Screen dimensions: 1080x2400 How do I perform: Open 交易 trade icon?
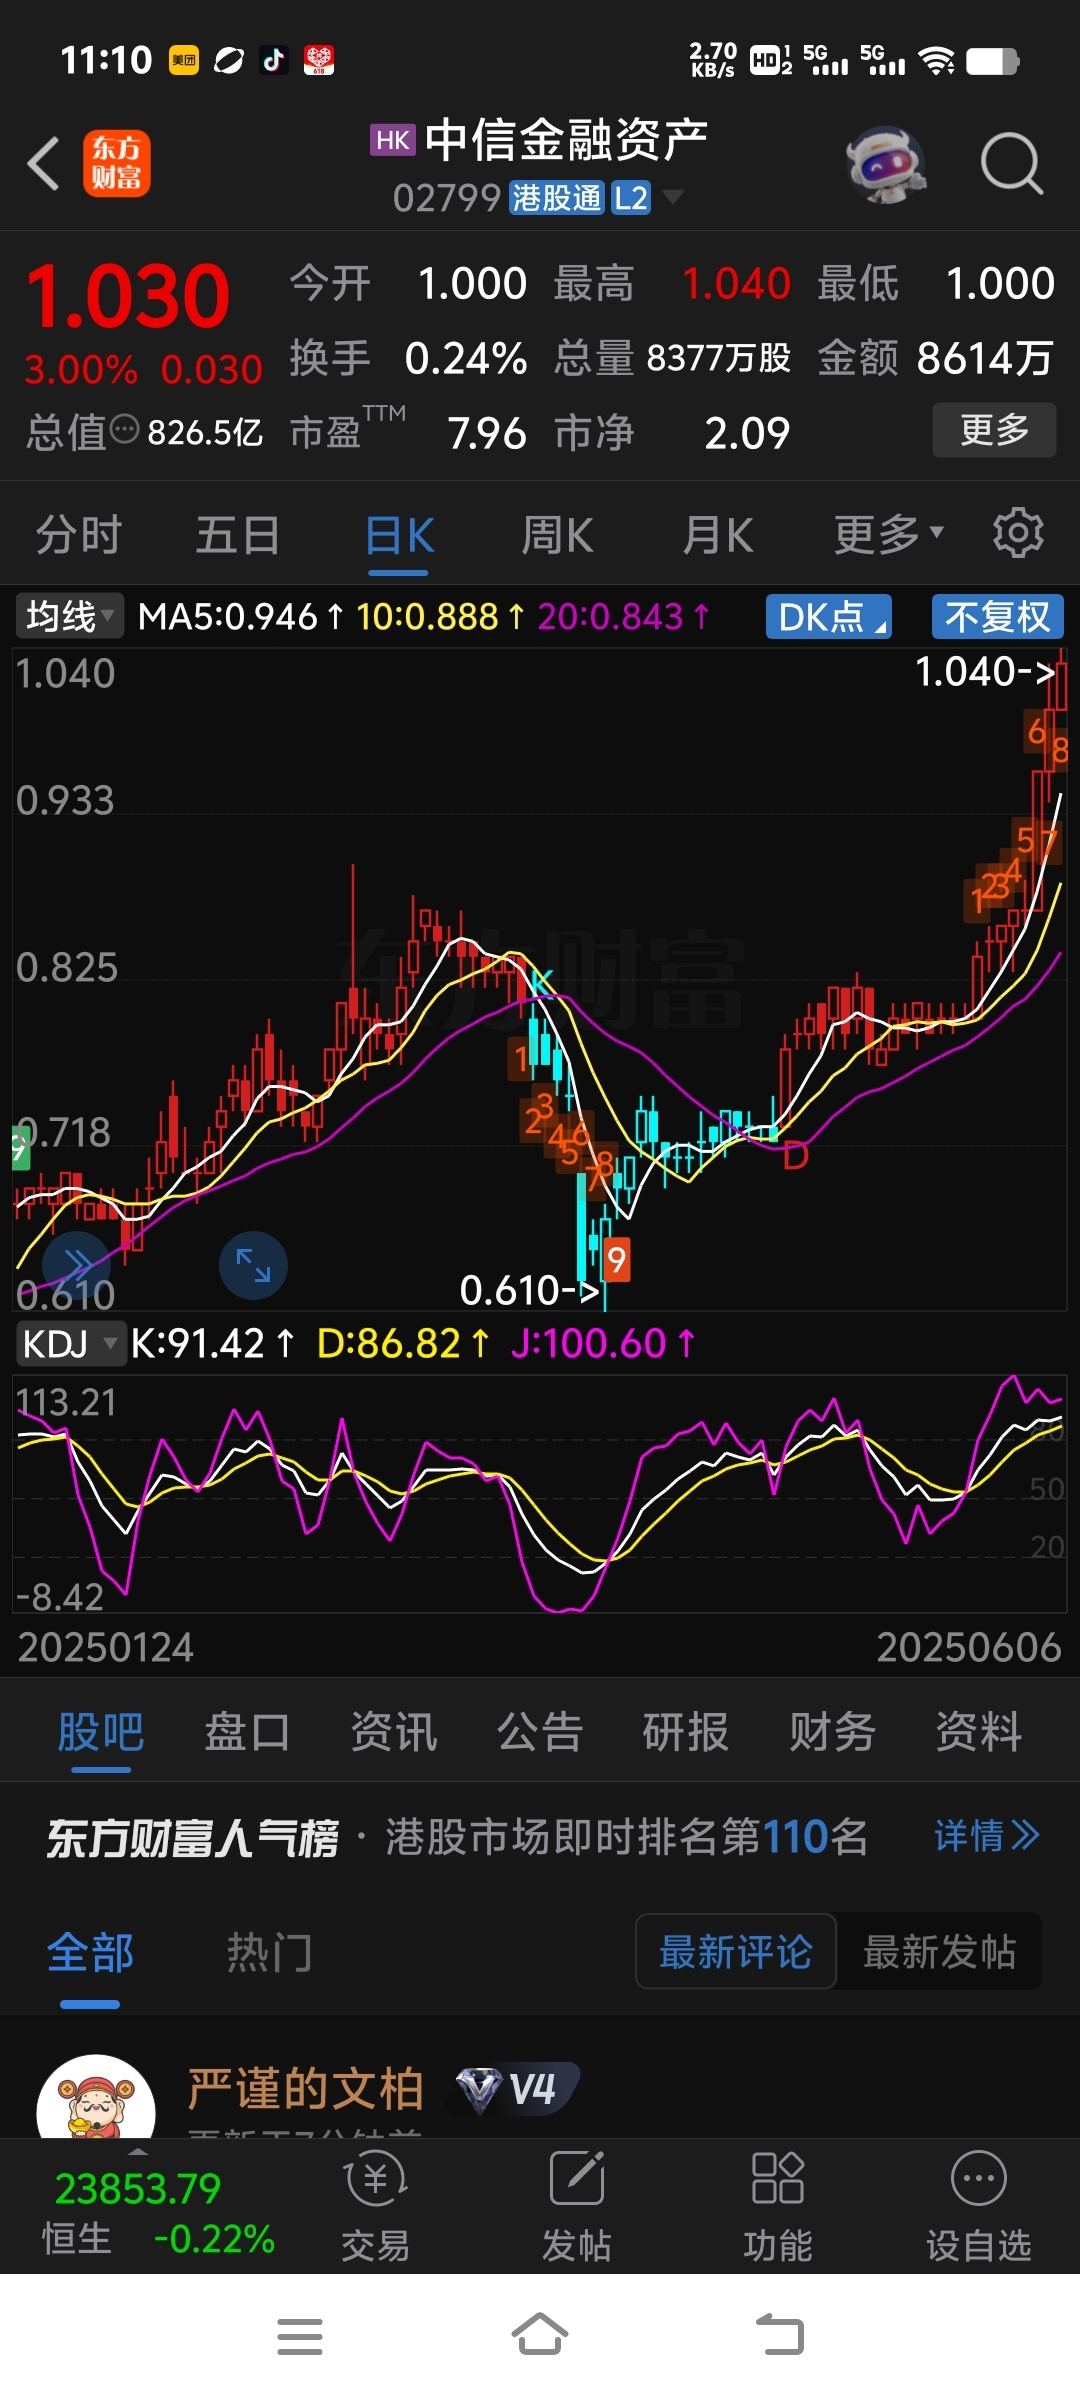[376, 2207]
